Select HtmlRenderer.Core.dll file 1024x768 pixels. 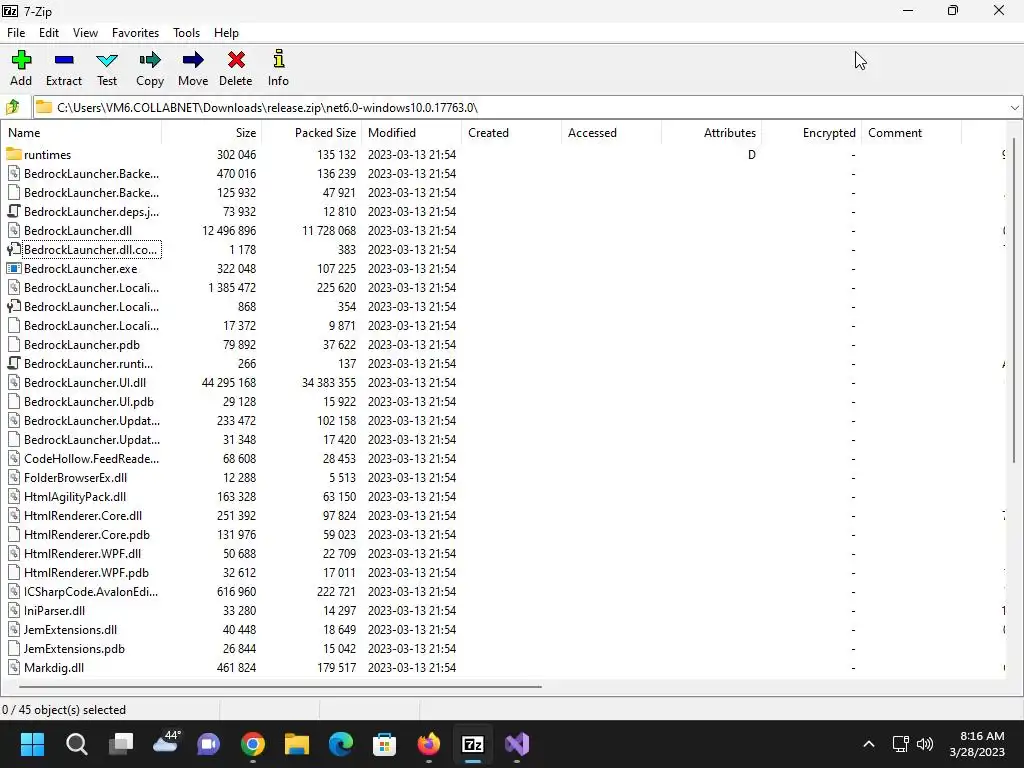tap(83, 516)
